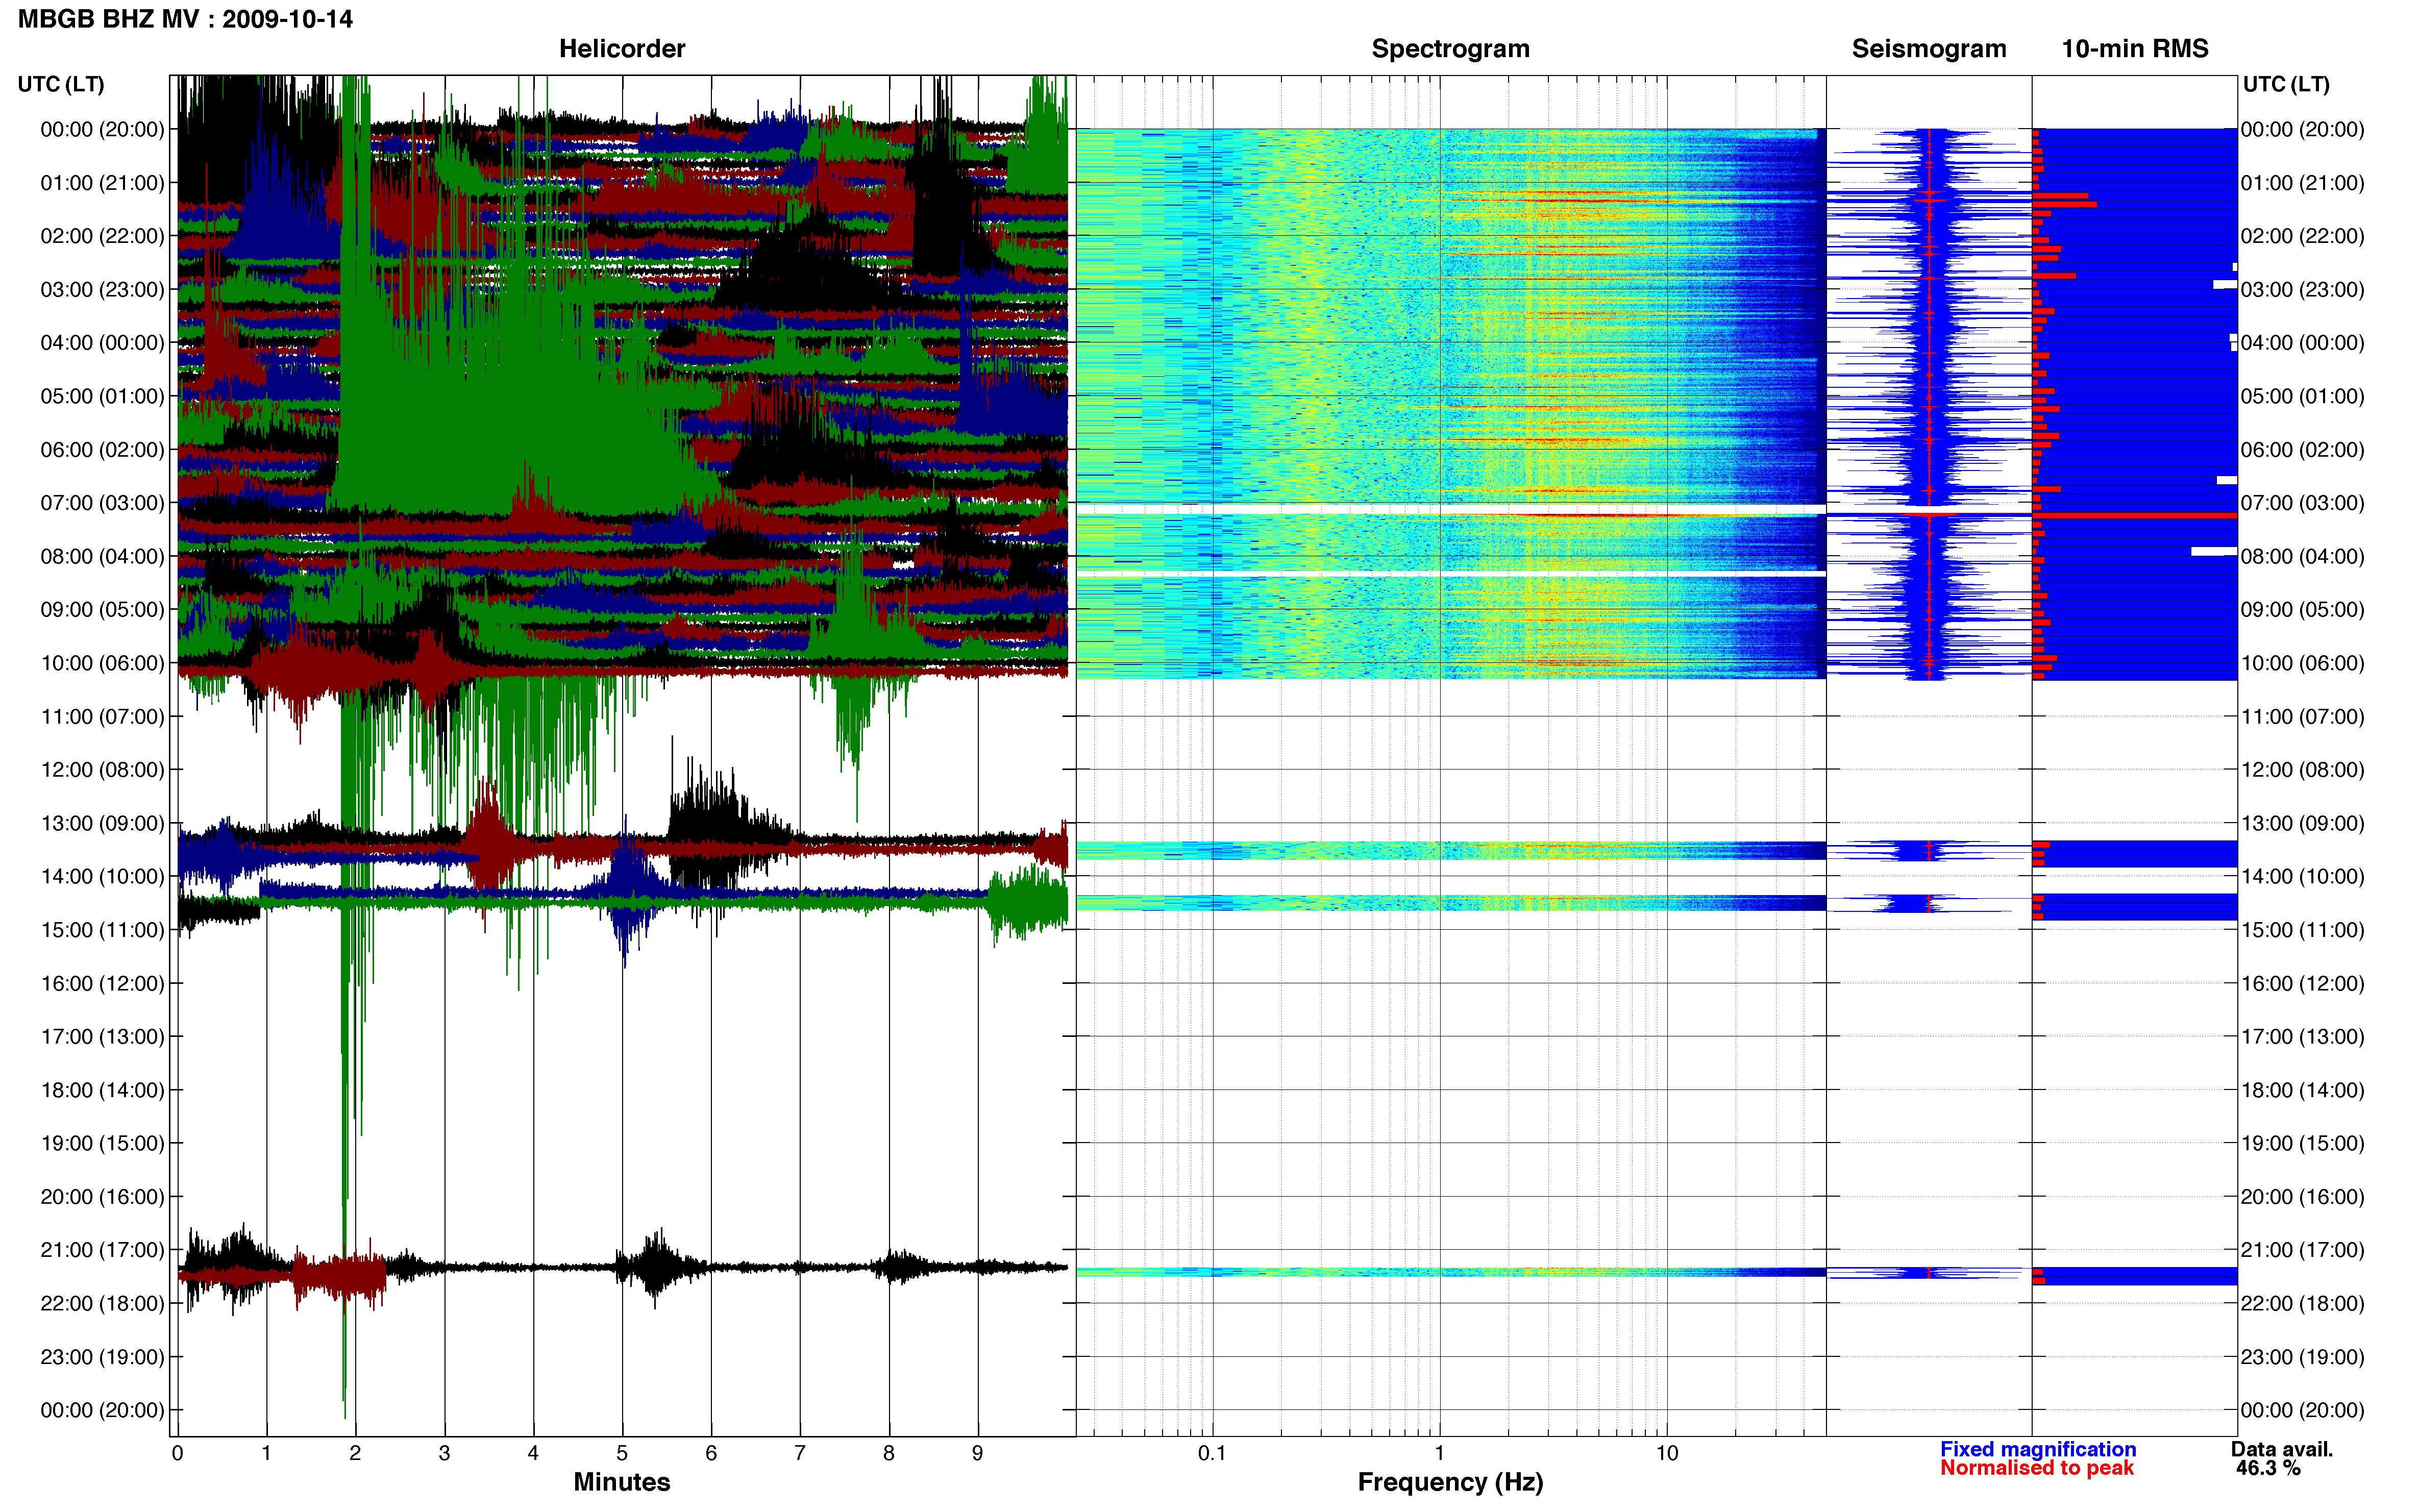Click the 46.3 % data availability value
This screenshot has height=1512, width=2419.
pos(2268,1468)
